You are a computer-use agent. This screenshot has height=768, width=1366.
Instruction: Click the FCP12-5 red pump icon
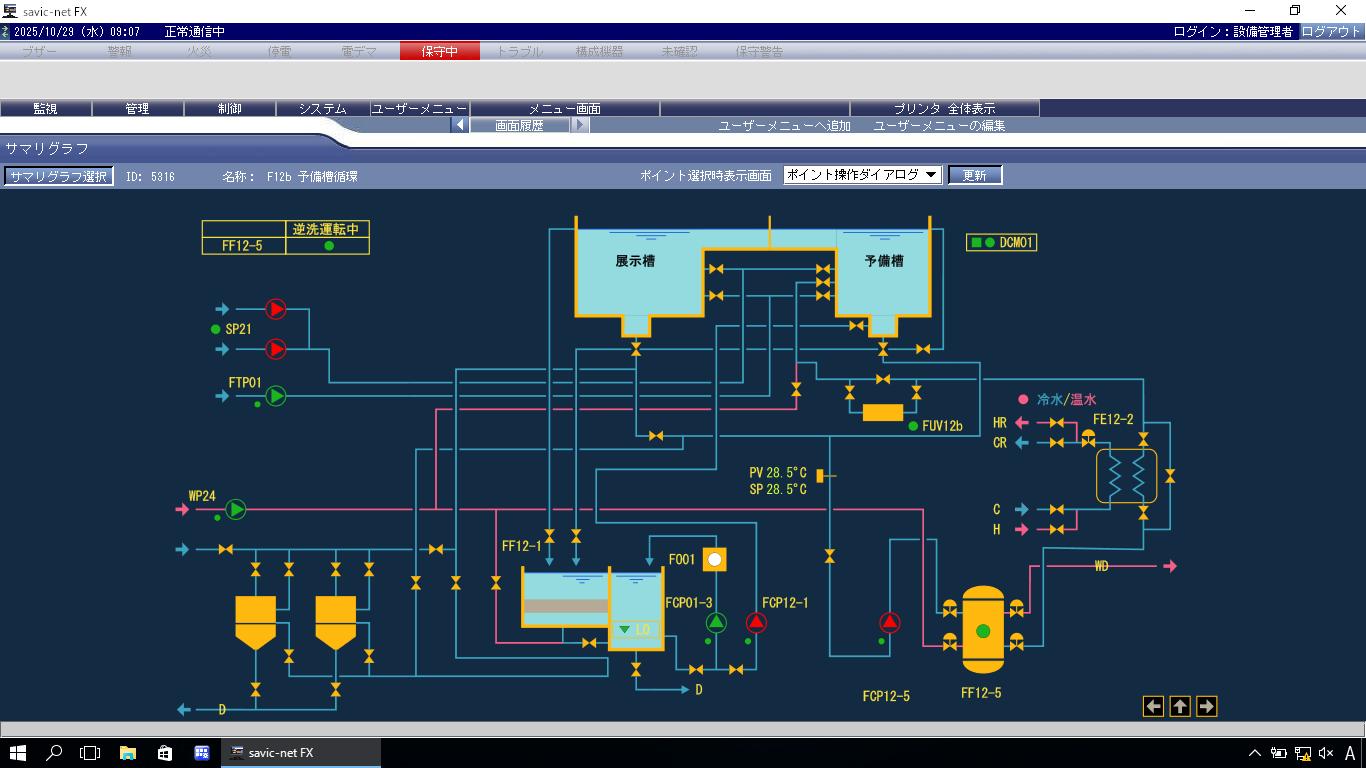click(x=889, y=623)
